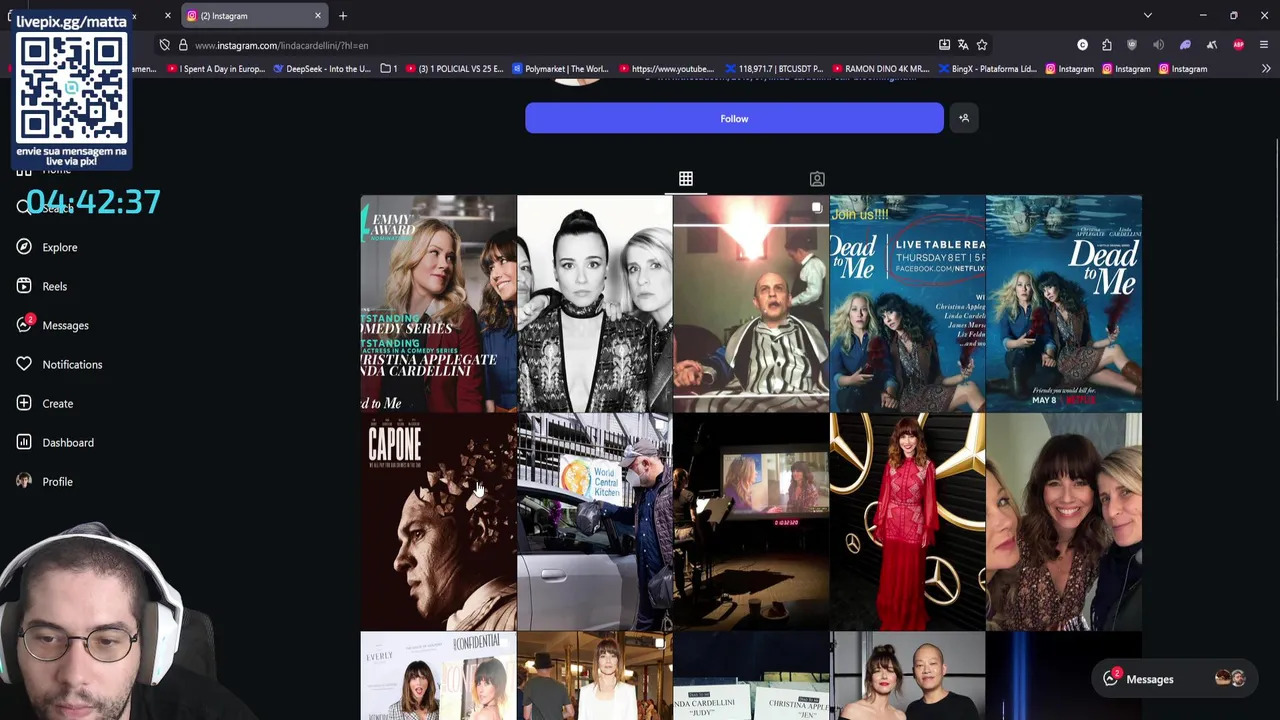Open Dashboard from the sidebar
The image size is (1280, 720).
[68, 442]
